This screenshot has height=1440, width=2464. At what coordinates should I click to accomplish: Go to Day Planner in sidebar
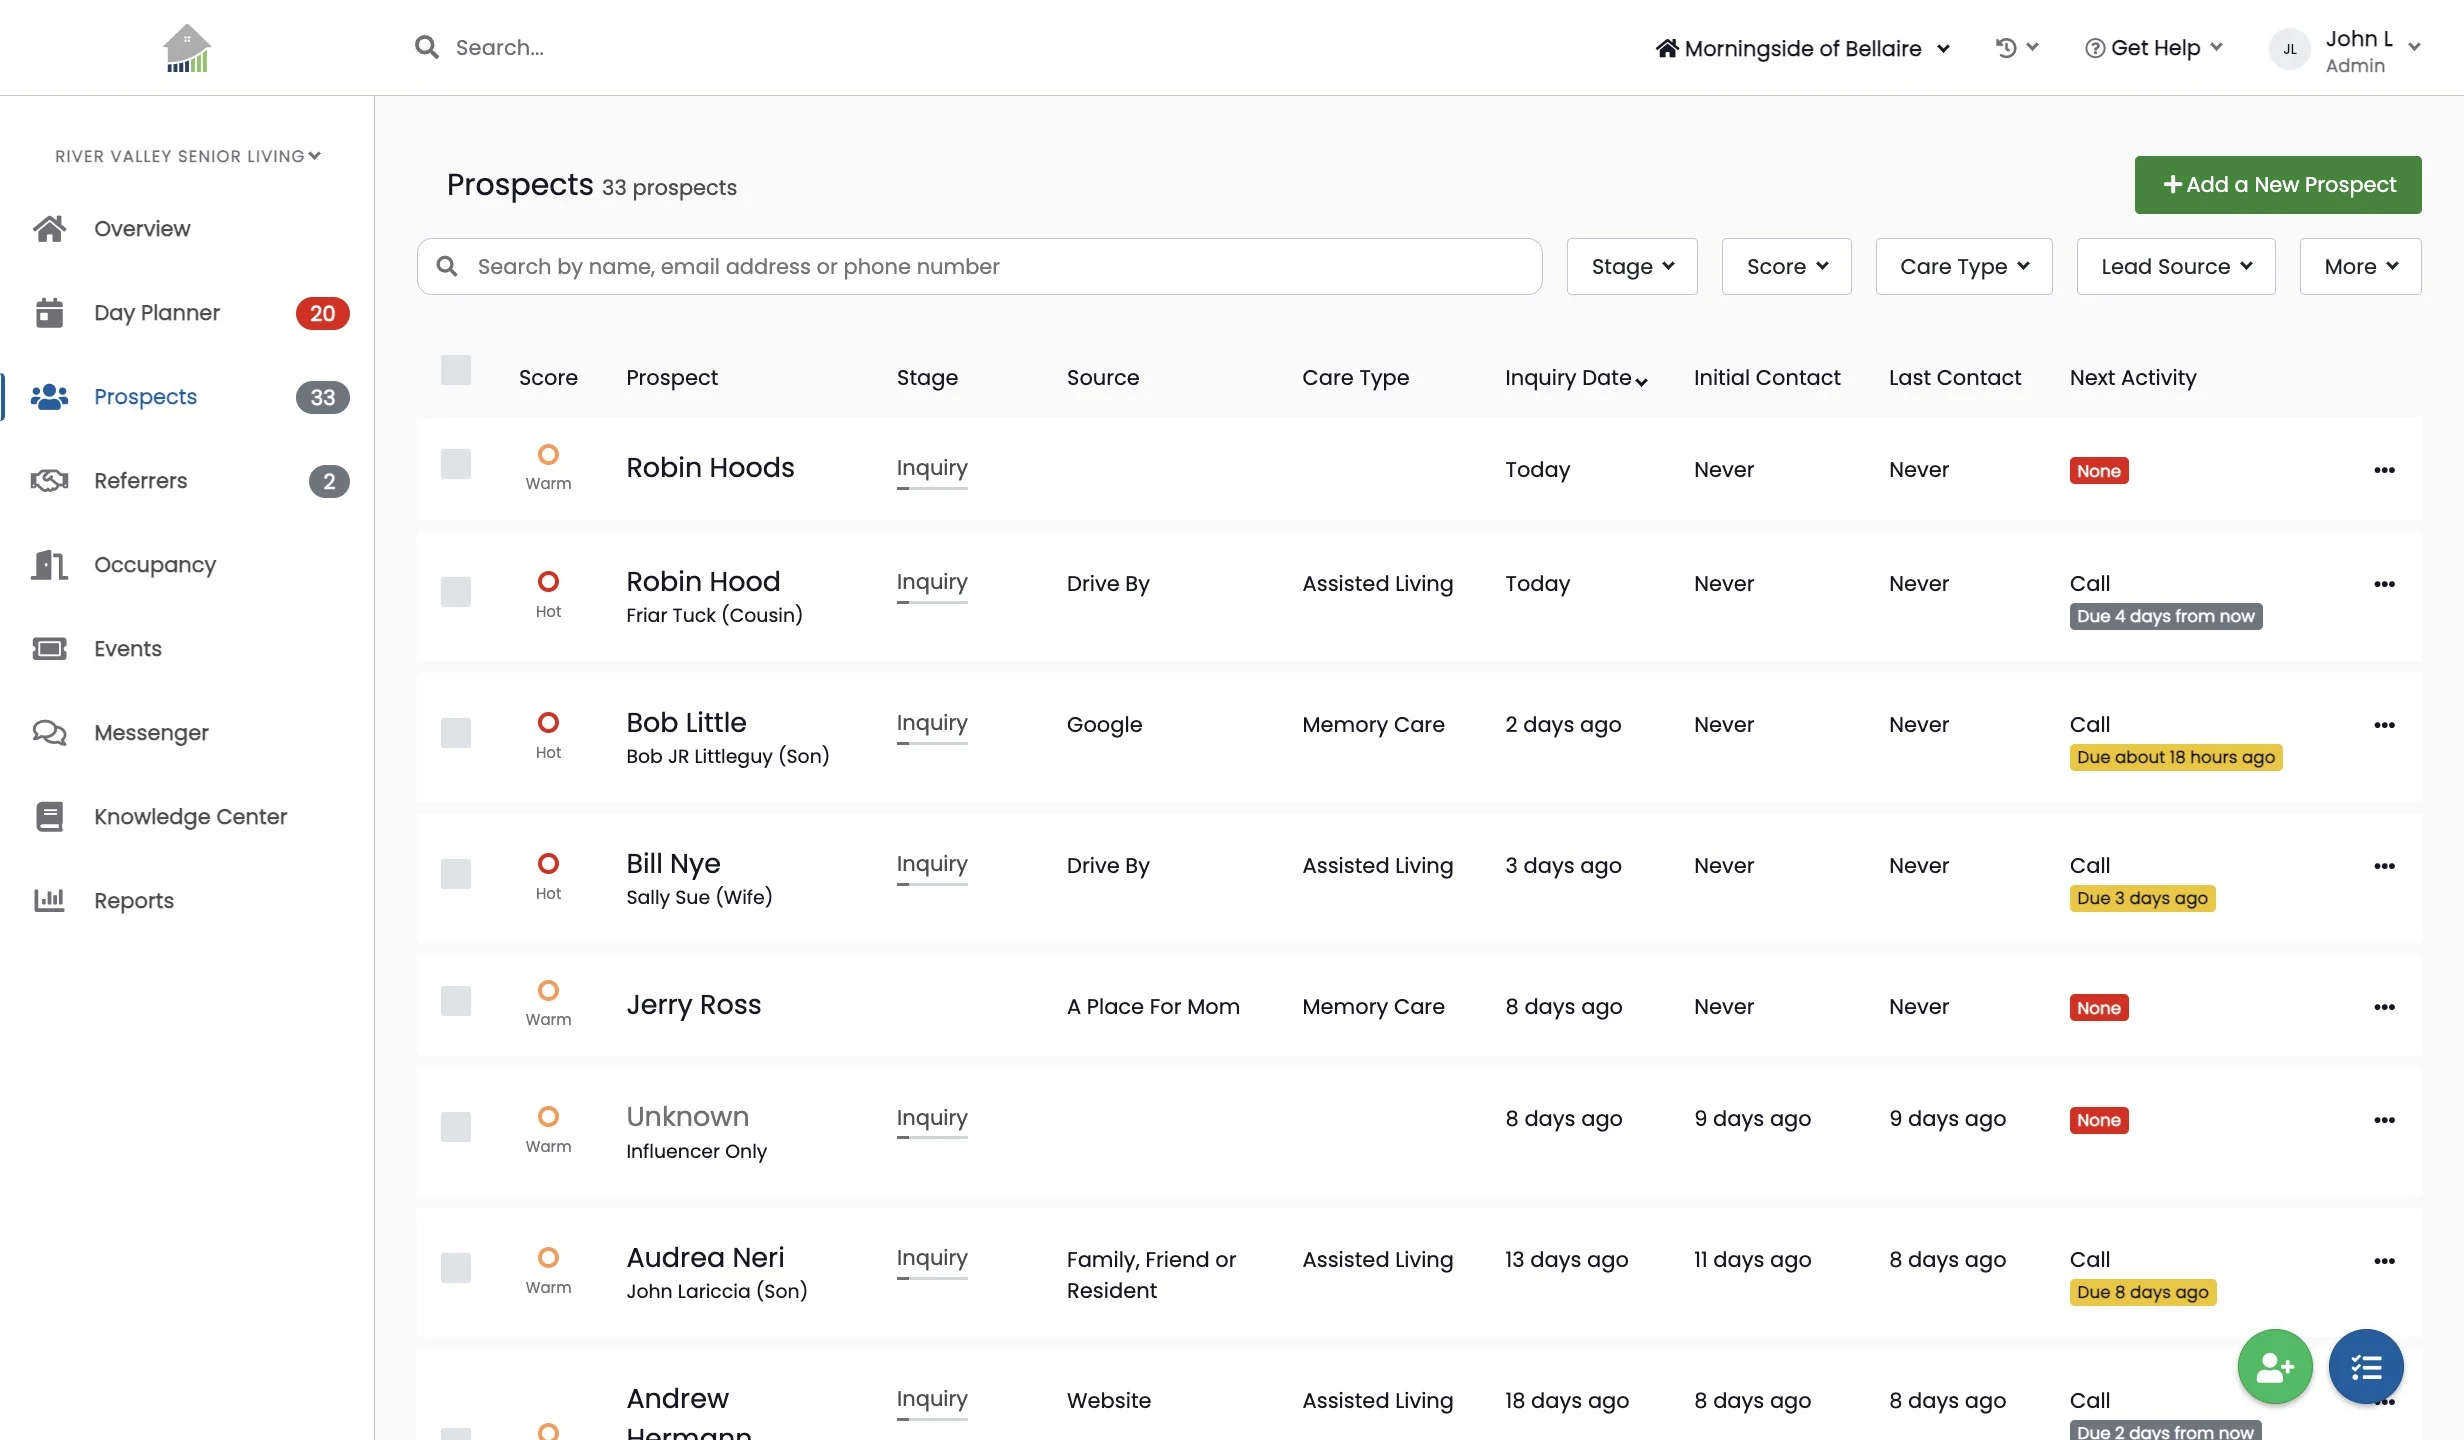click(x=157, y=313)
